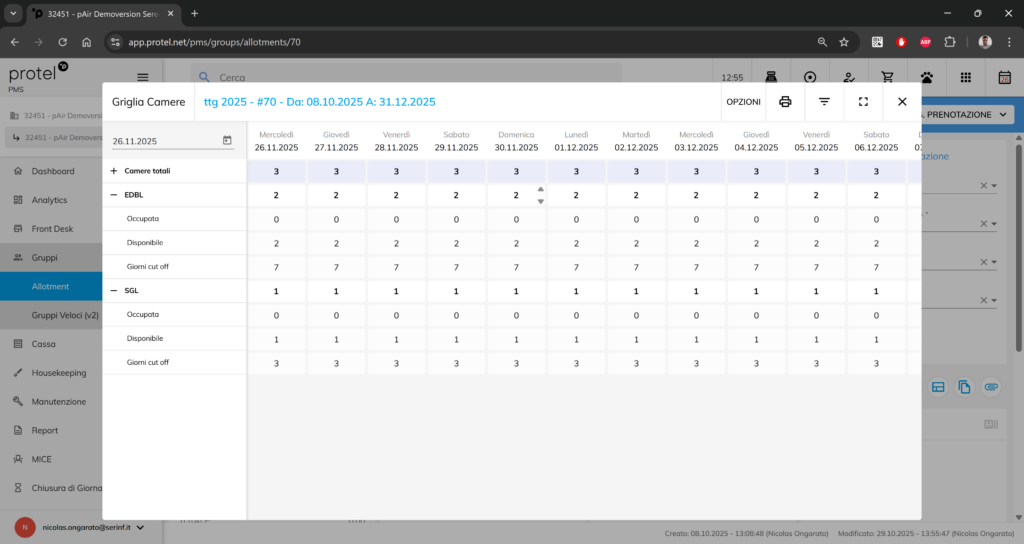Open the OPZIONI menu
1024x544 pixels.
coord(743,102)
